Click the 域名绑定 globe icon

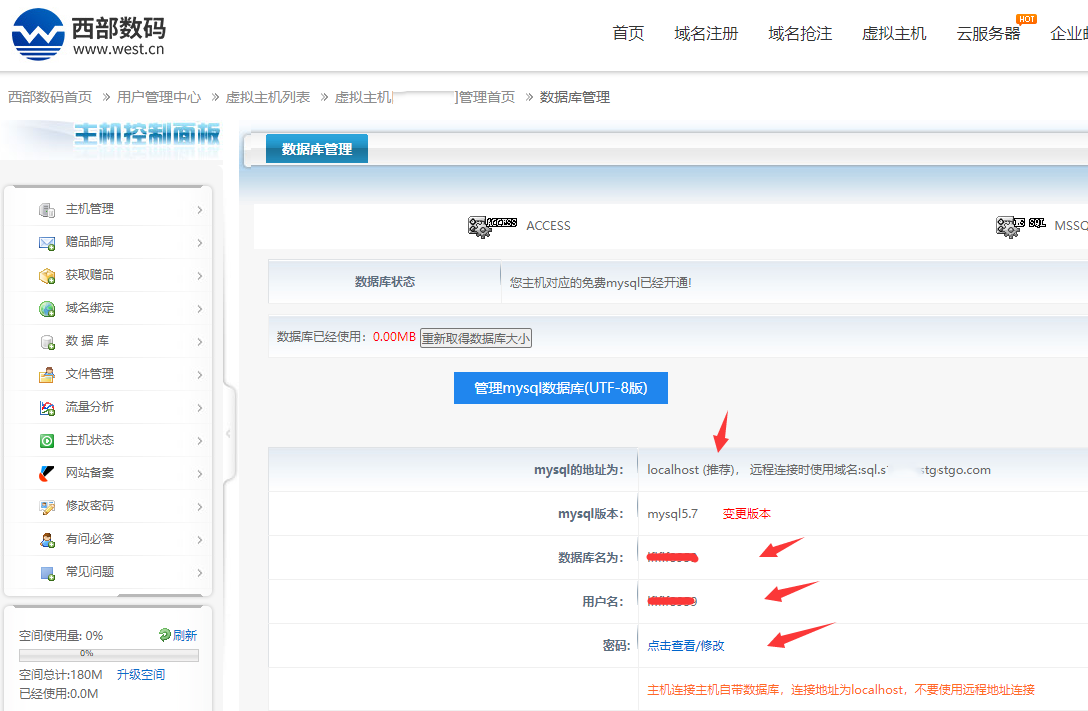point(47,309)
